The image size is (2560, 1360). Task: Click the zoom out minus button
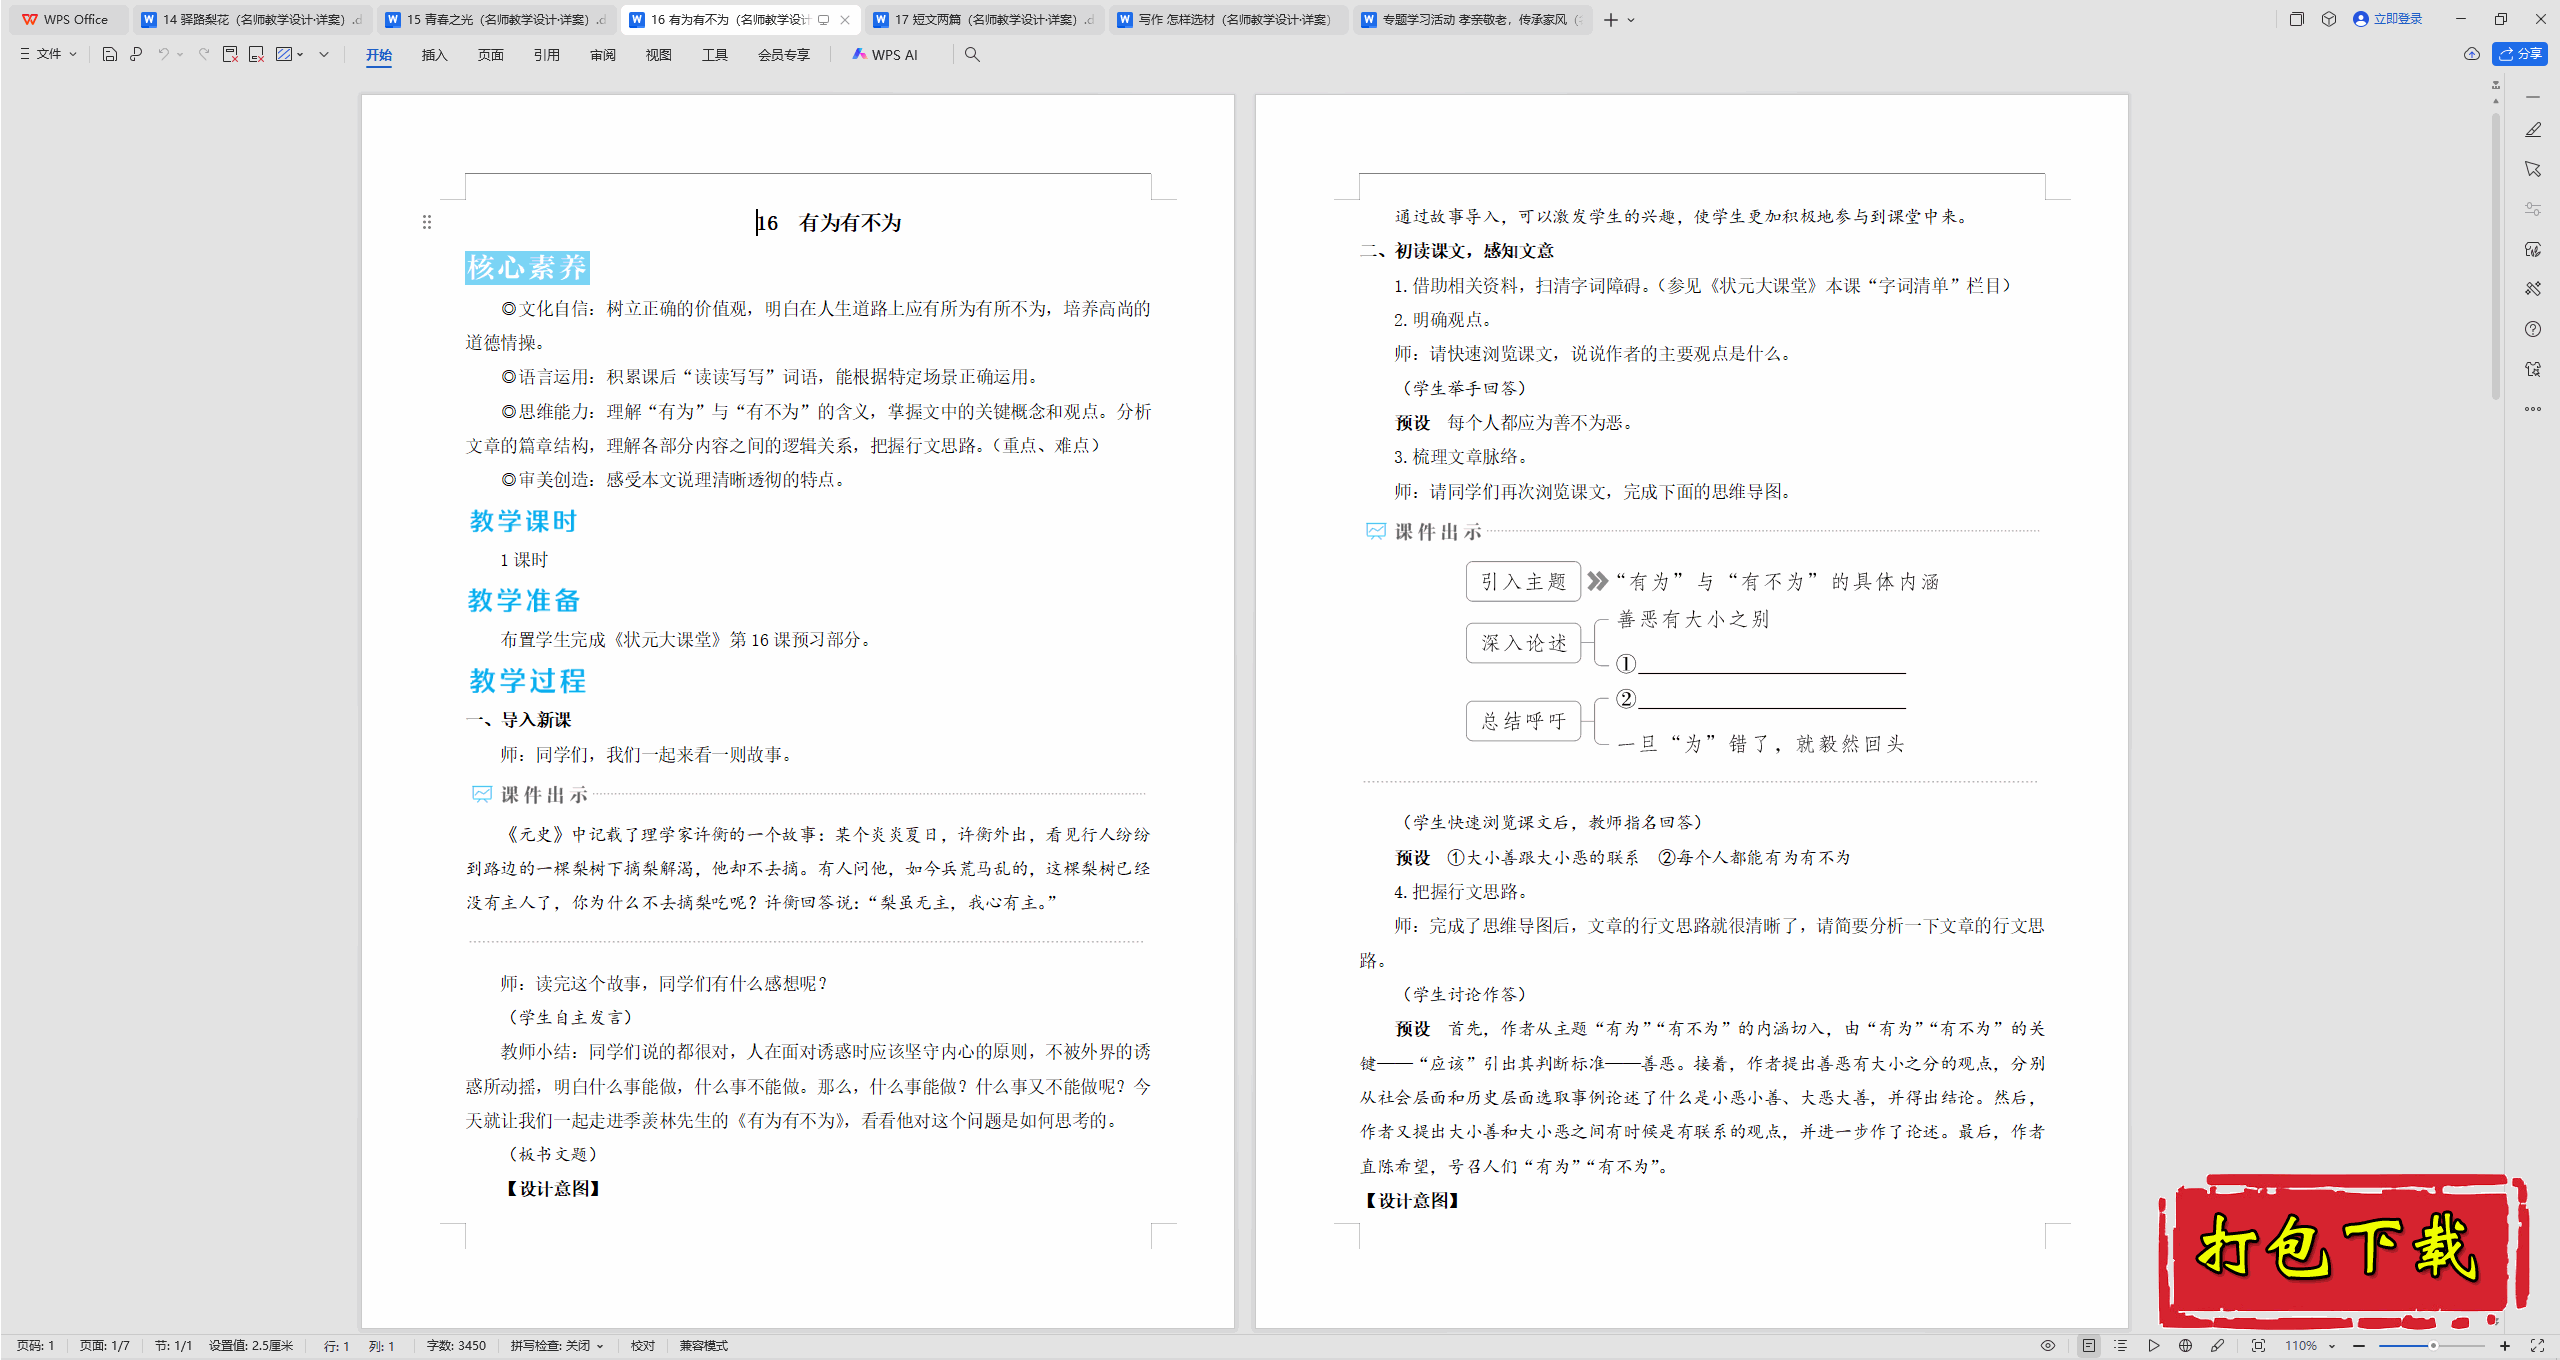click(2359, 1346)
